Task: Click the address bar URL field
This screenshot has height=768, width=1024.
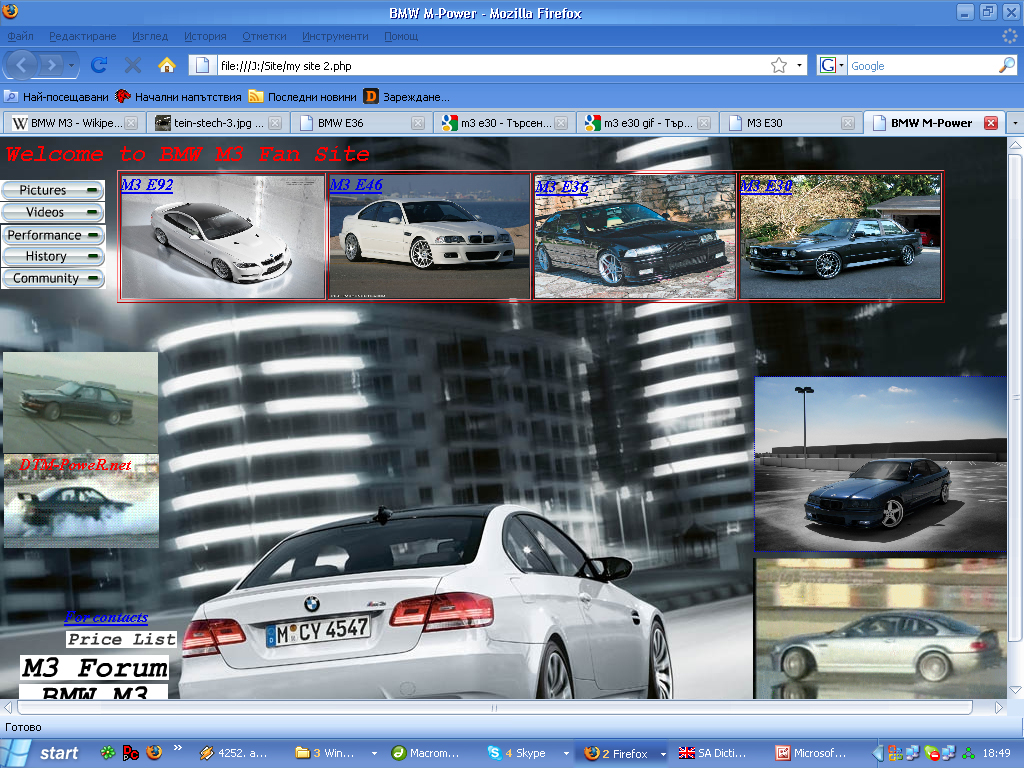Action: click(x=493, y=65)
